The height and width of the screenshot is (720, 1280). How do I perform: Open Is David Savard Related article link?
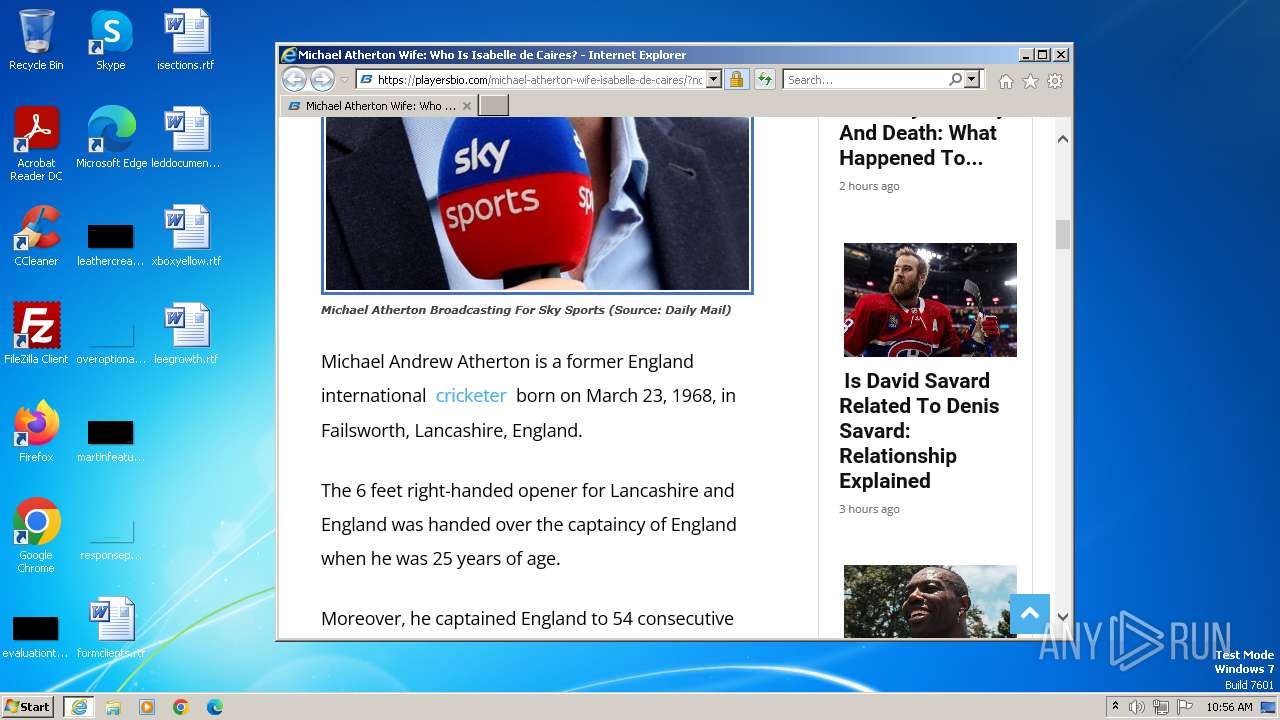pos(919,431)
